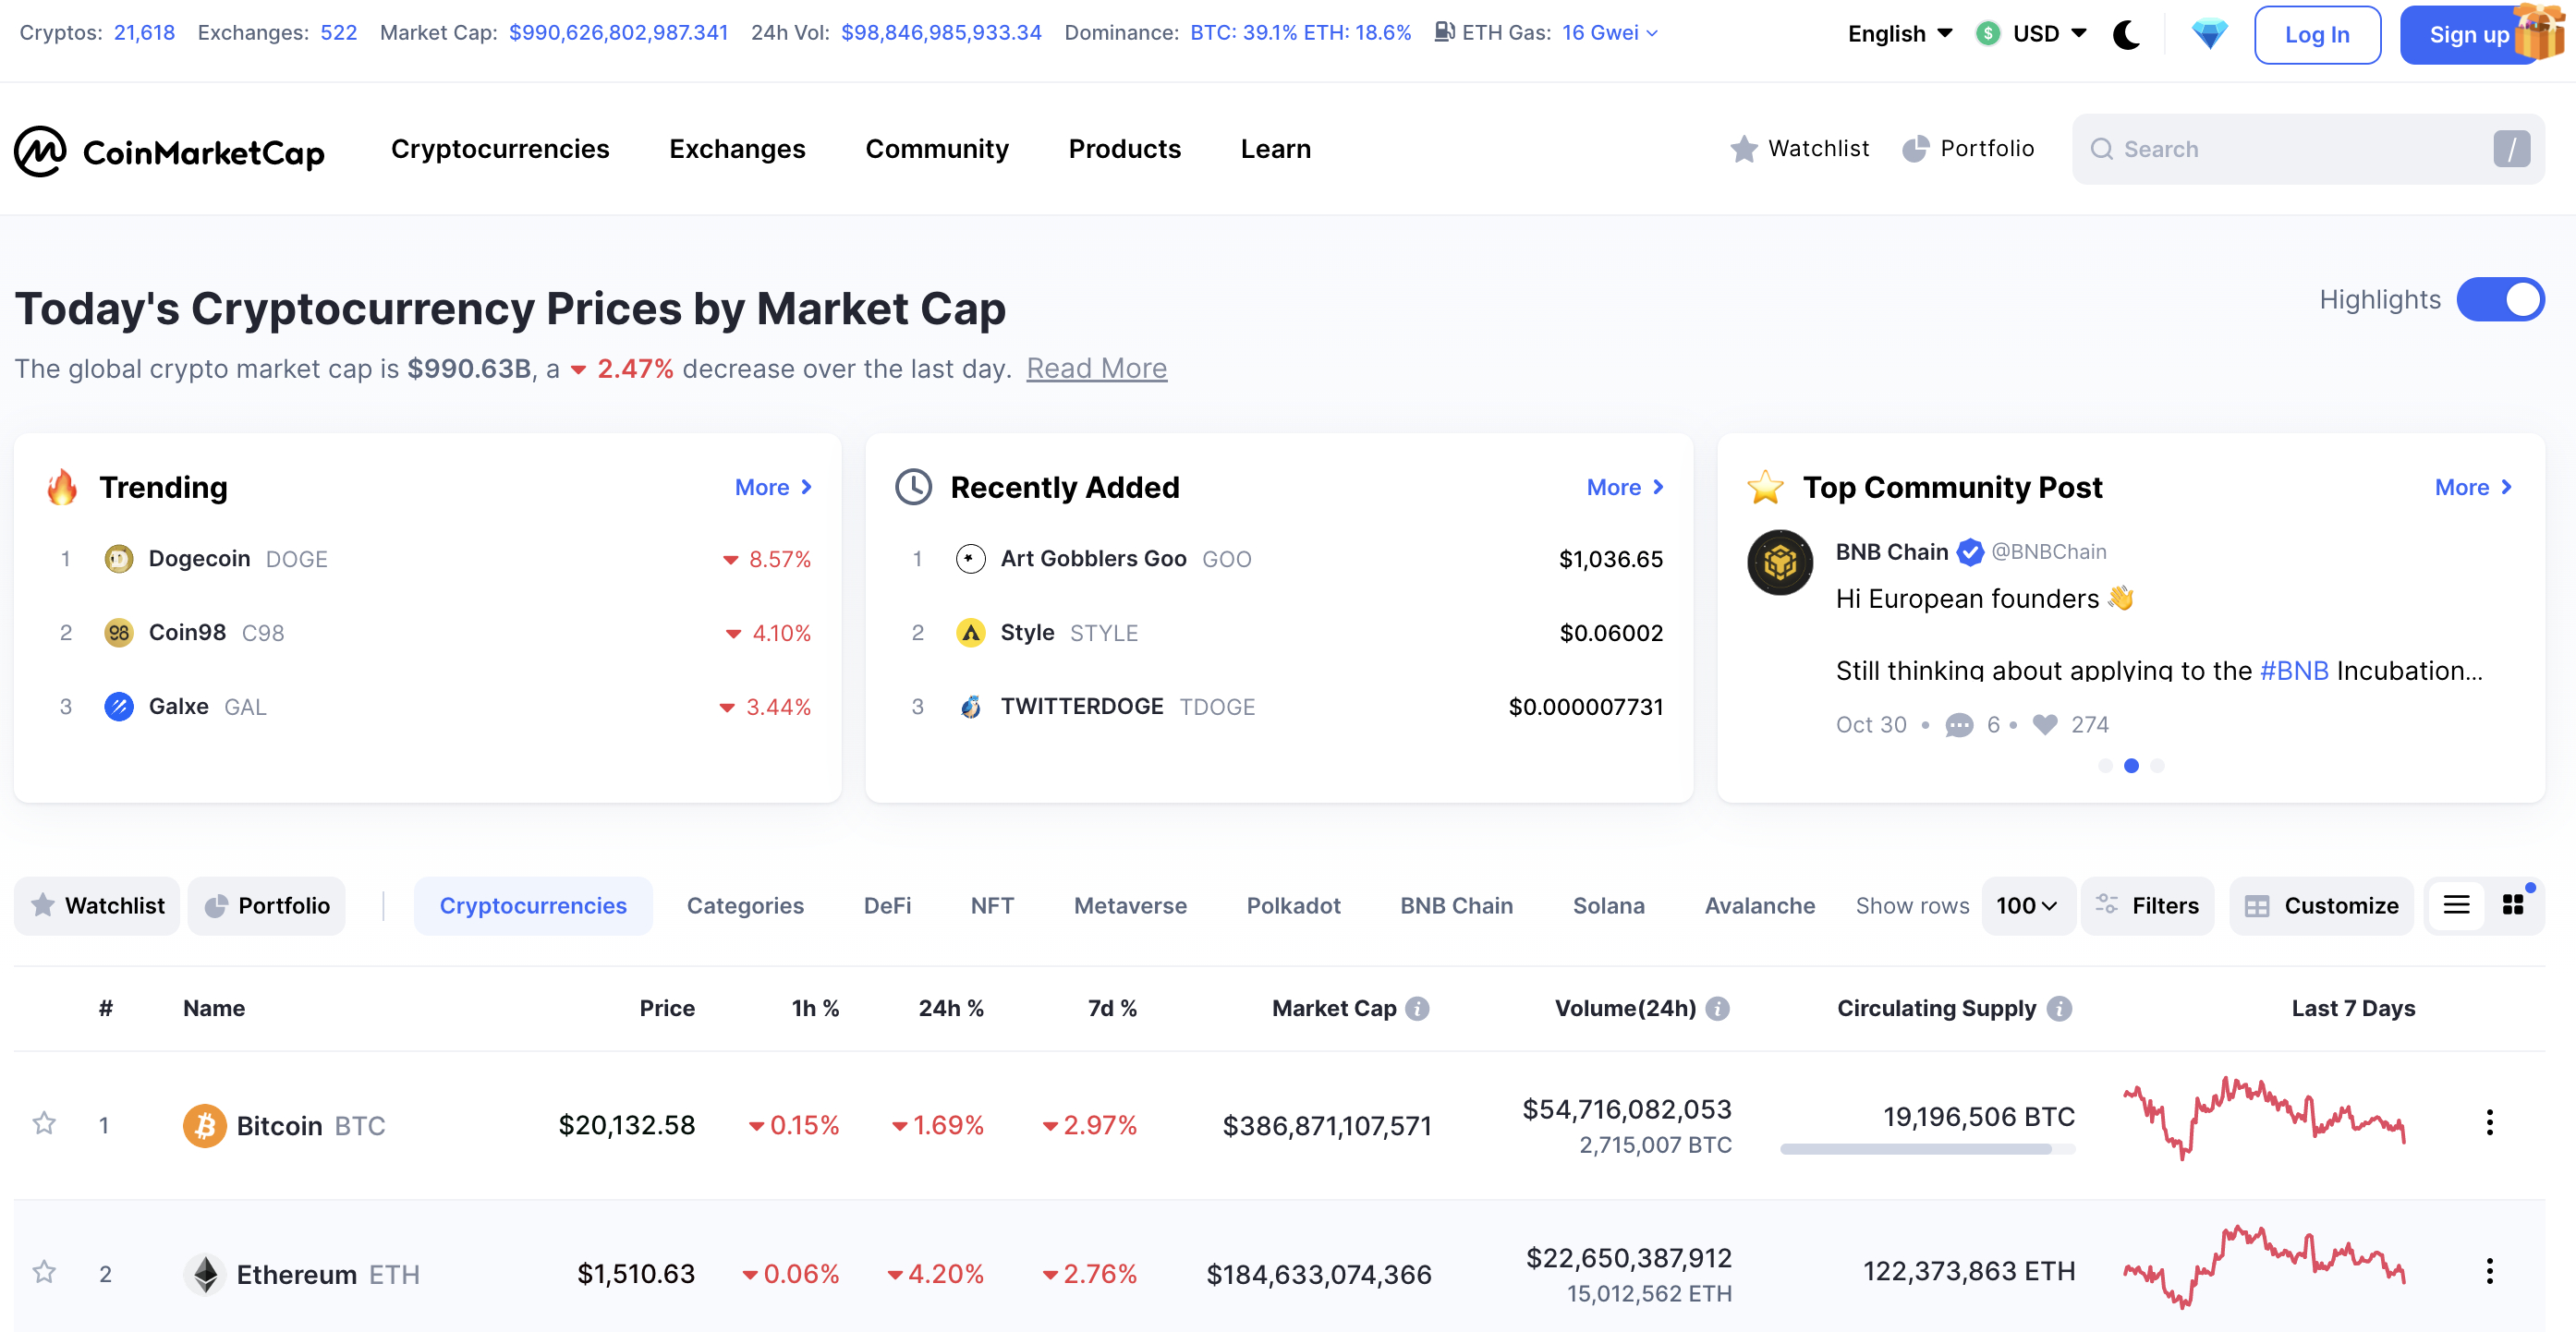
Task: Open Community nav menu
Action: [936, 149]
